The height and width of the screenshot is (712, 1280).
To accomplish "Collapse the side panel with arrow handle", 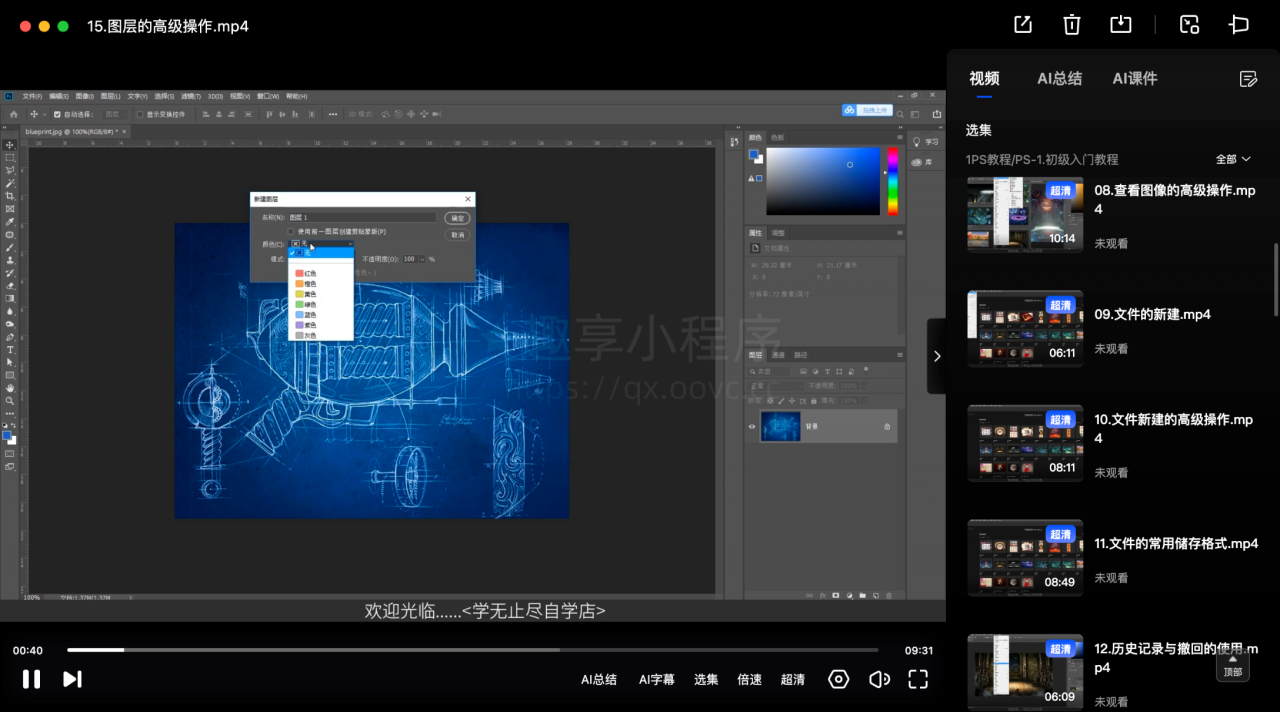I will coord(936,356).
